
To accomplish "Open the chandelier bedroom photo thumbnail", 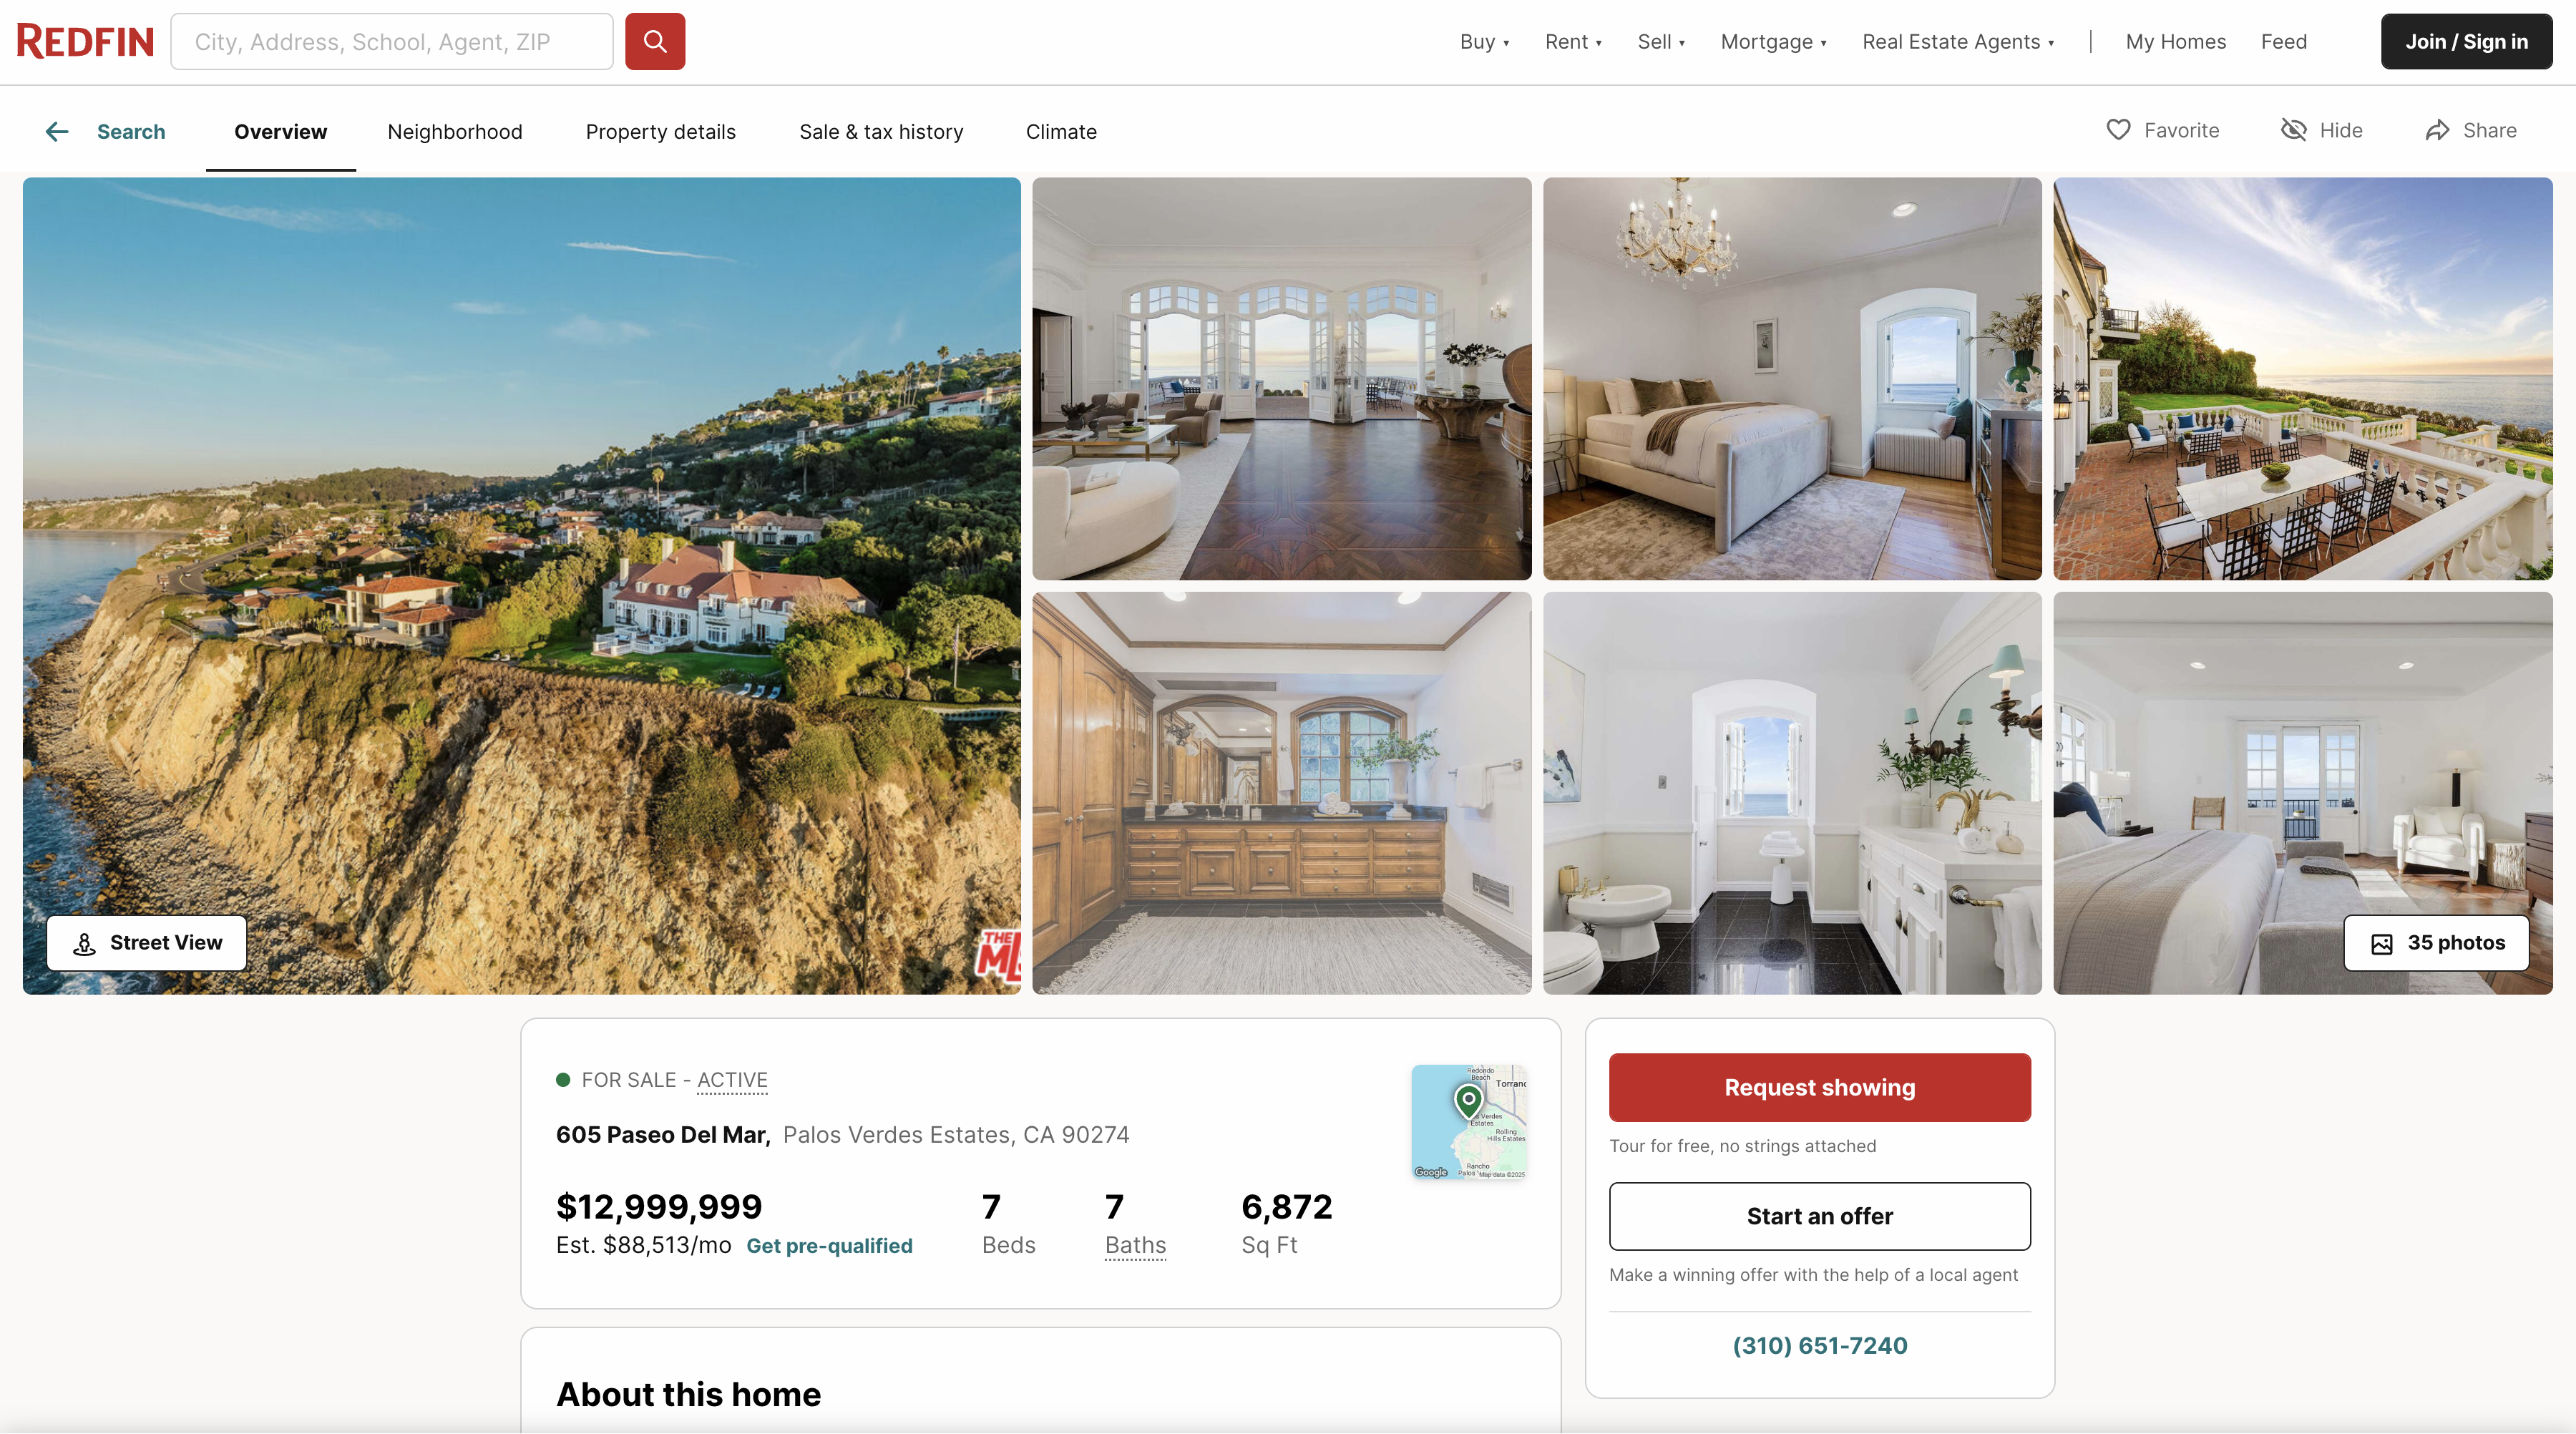I will [1792, 379].
